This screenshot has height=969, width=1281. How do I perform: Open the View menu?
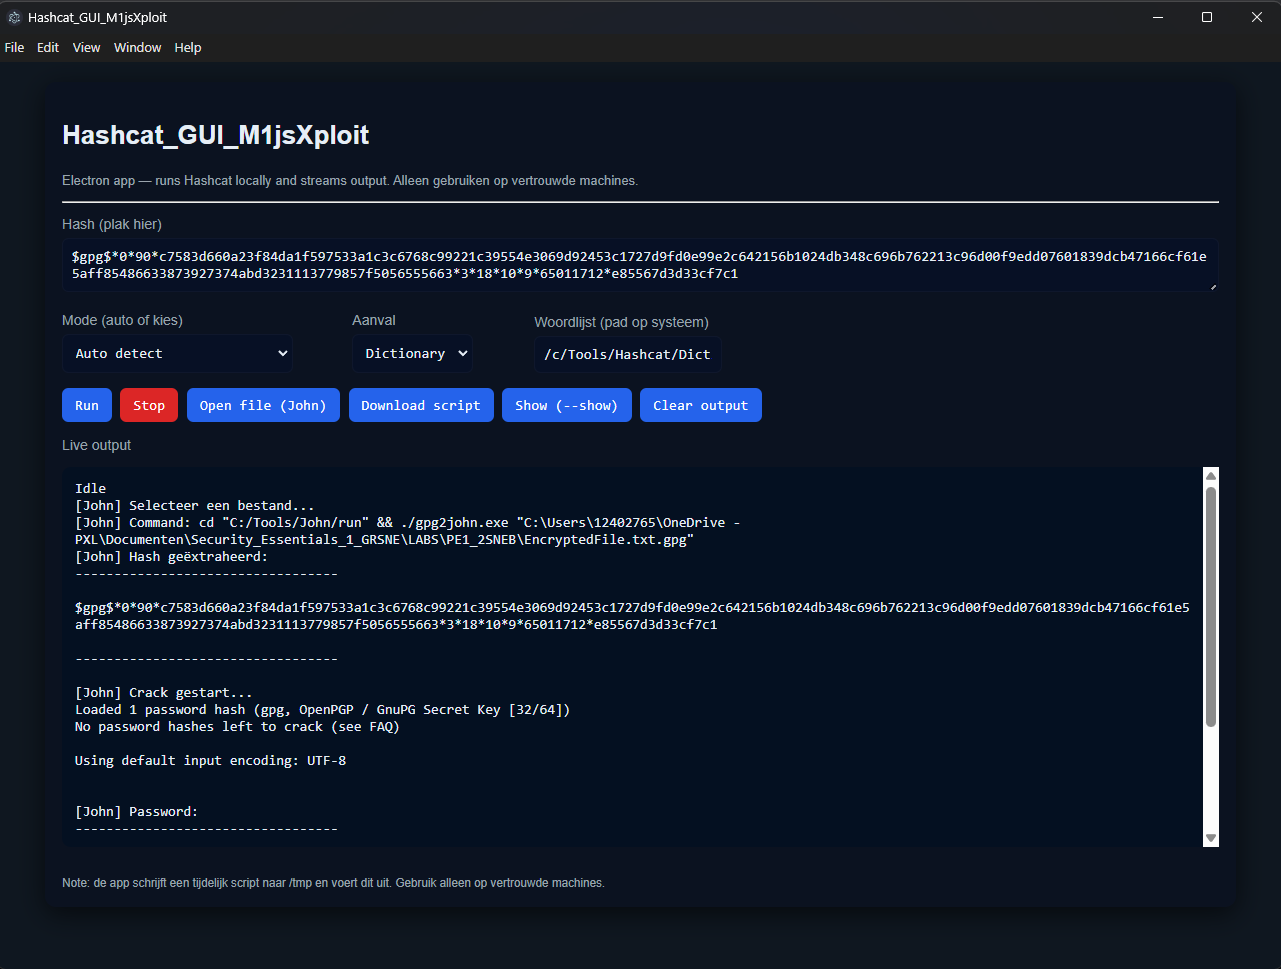click(x=87, y=47)
